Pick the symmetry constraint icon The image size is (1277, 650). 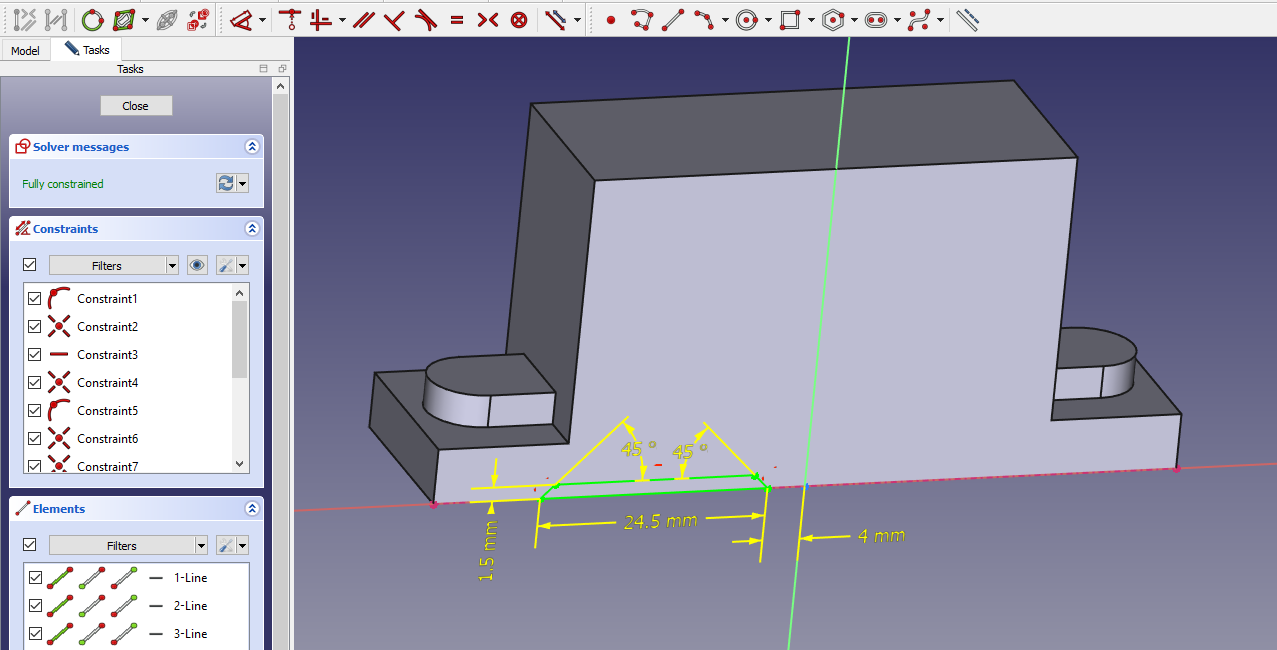click(x=488, y=19)
